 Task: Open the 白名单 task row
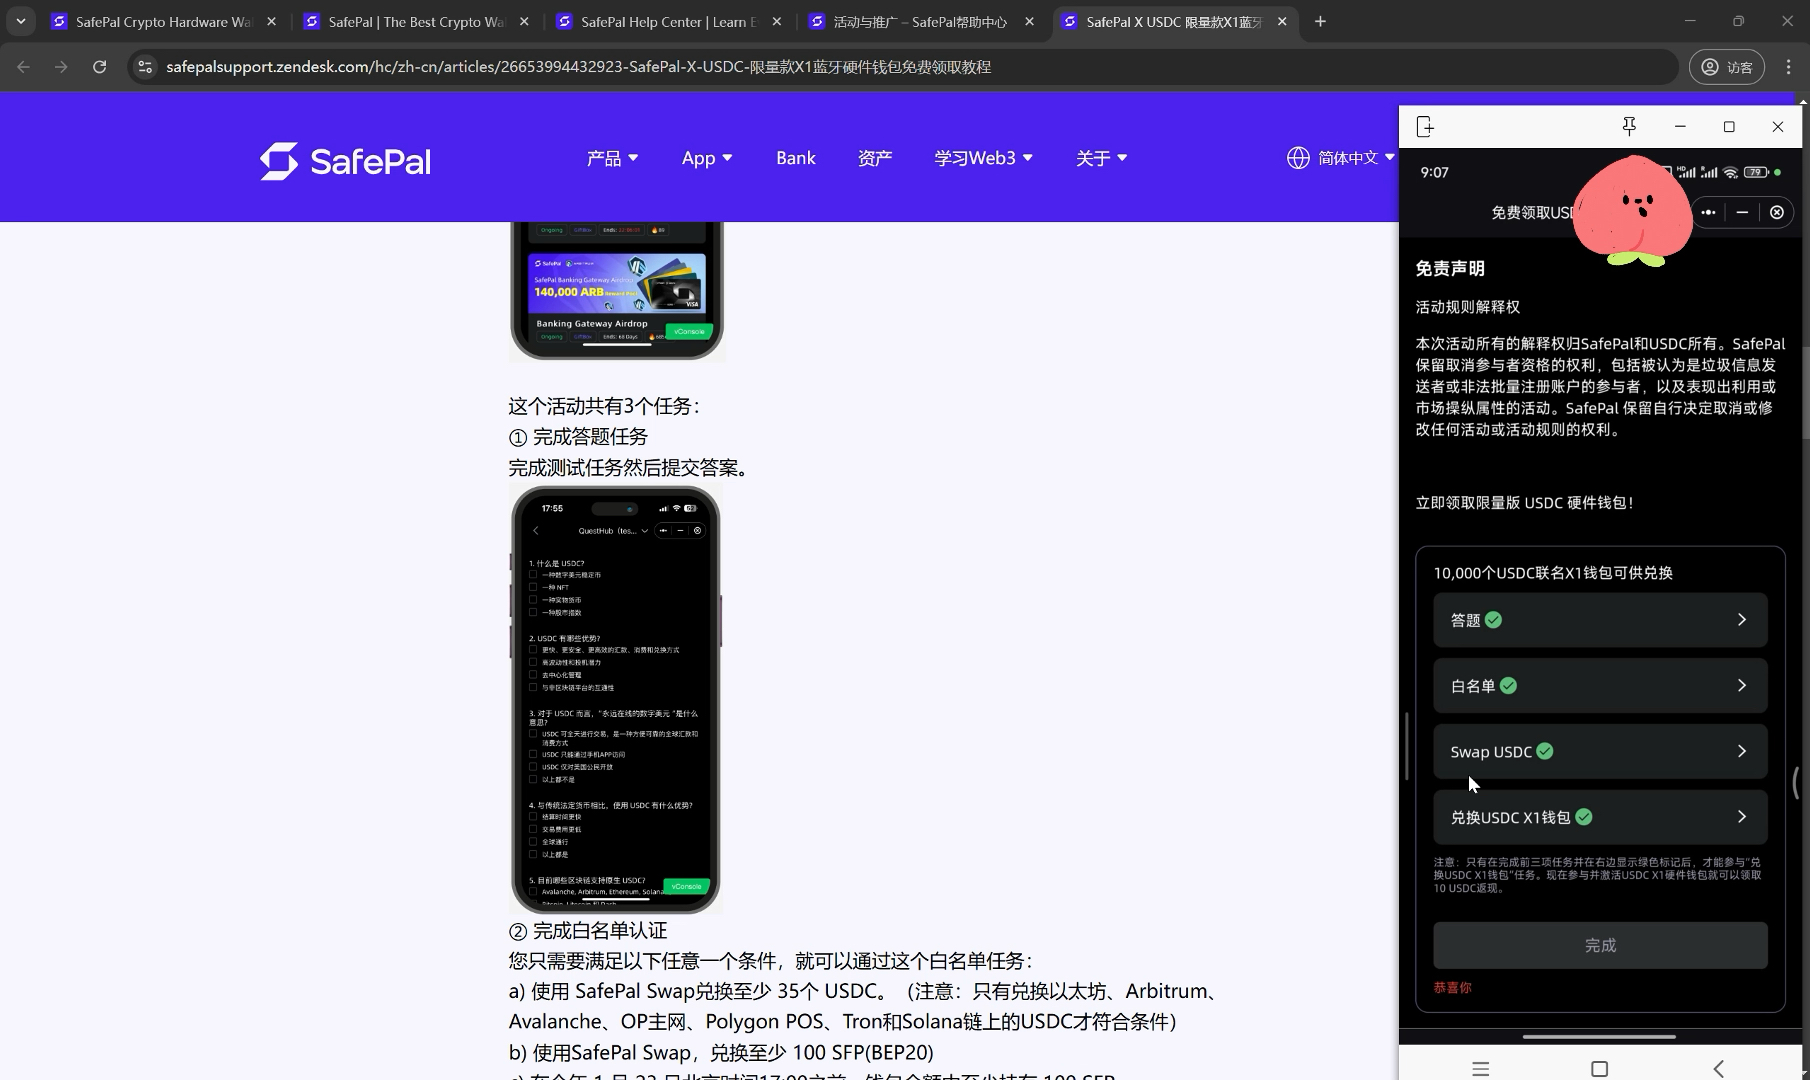click(1600, 686)
